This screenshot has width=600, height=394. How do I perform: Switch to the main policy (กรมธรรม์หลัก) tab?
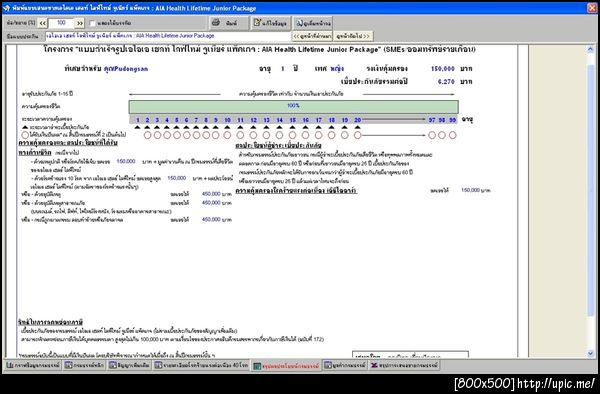[84, 365]
